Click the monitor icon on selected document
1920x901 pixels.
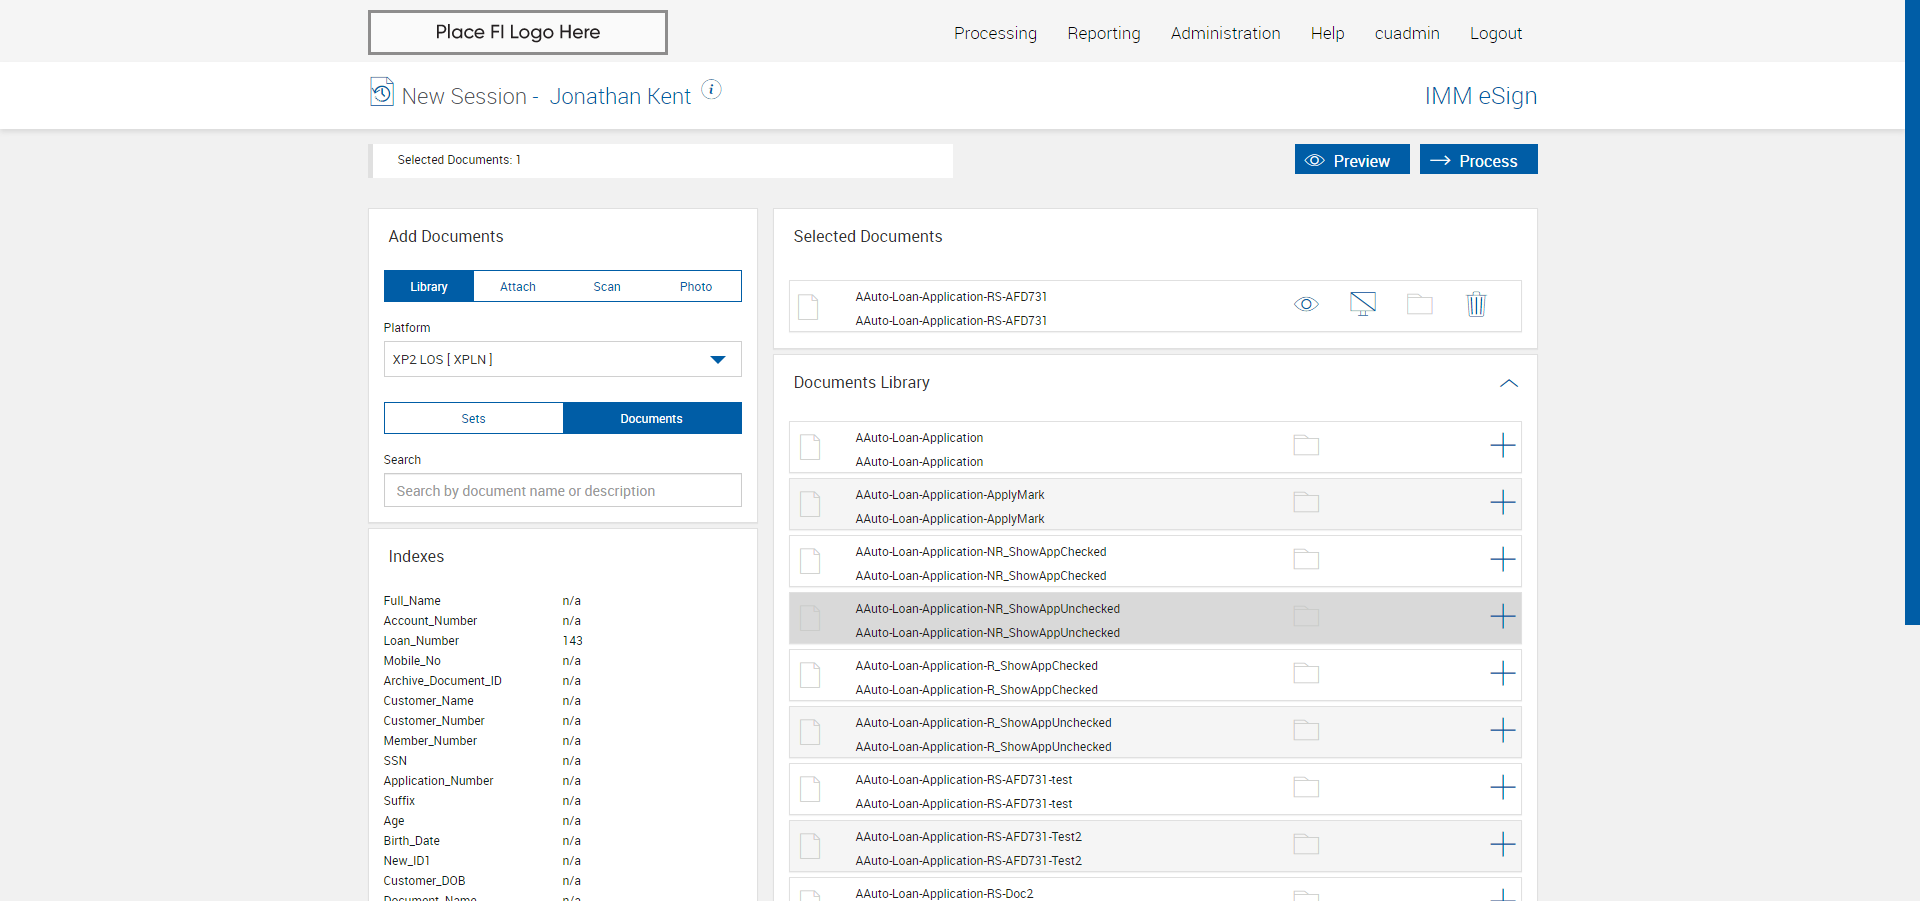[x=1362, y=304]
